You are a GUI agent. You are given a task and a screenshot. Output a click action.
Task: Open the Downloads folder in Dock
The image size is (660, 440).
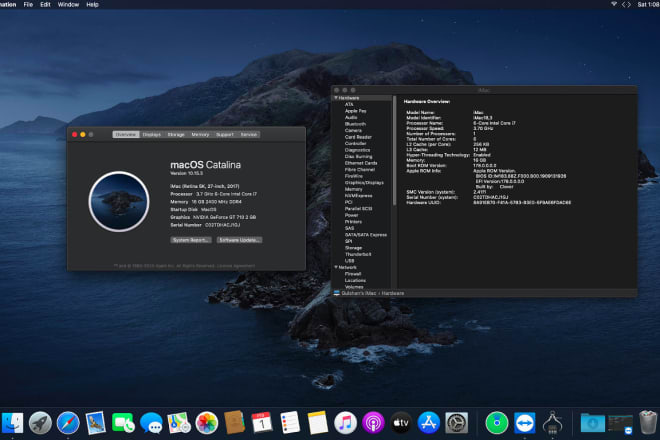tap(593, 423)
